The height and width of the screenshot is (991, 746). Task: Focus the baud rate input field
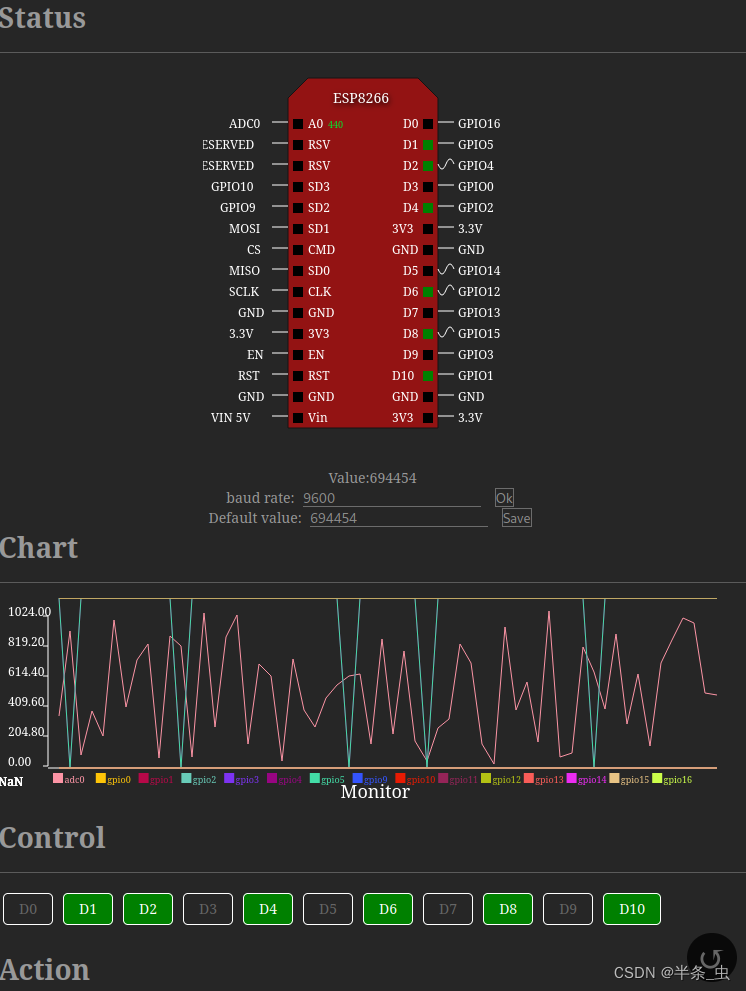tap(392, 498)
